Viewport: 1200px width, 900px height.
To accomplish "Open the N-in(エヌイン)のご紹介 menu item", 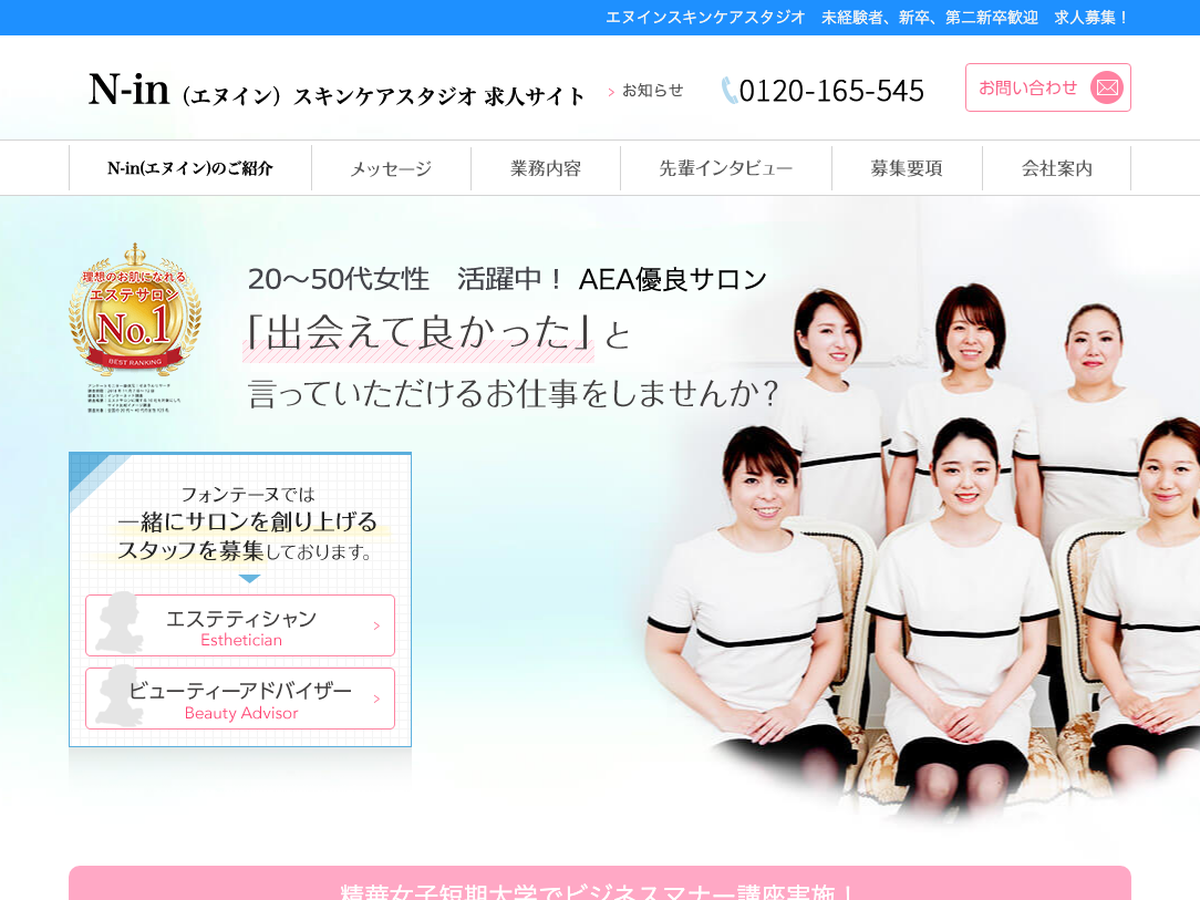I will [190, 168].
